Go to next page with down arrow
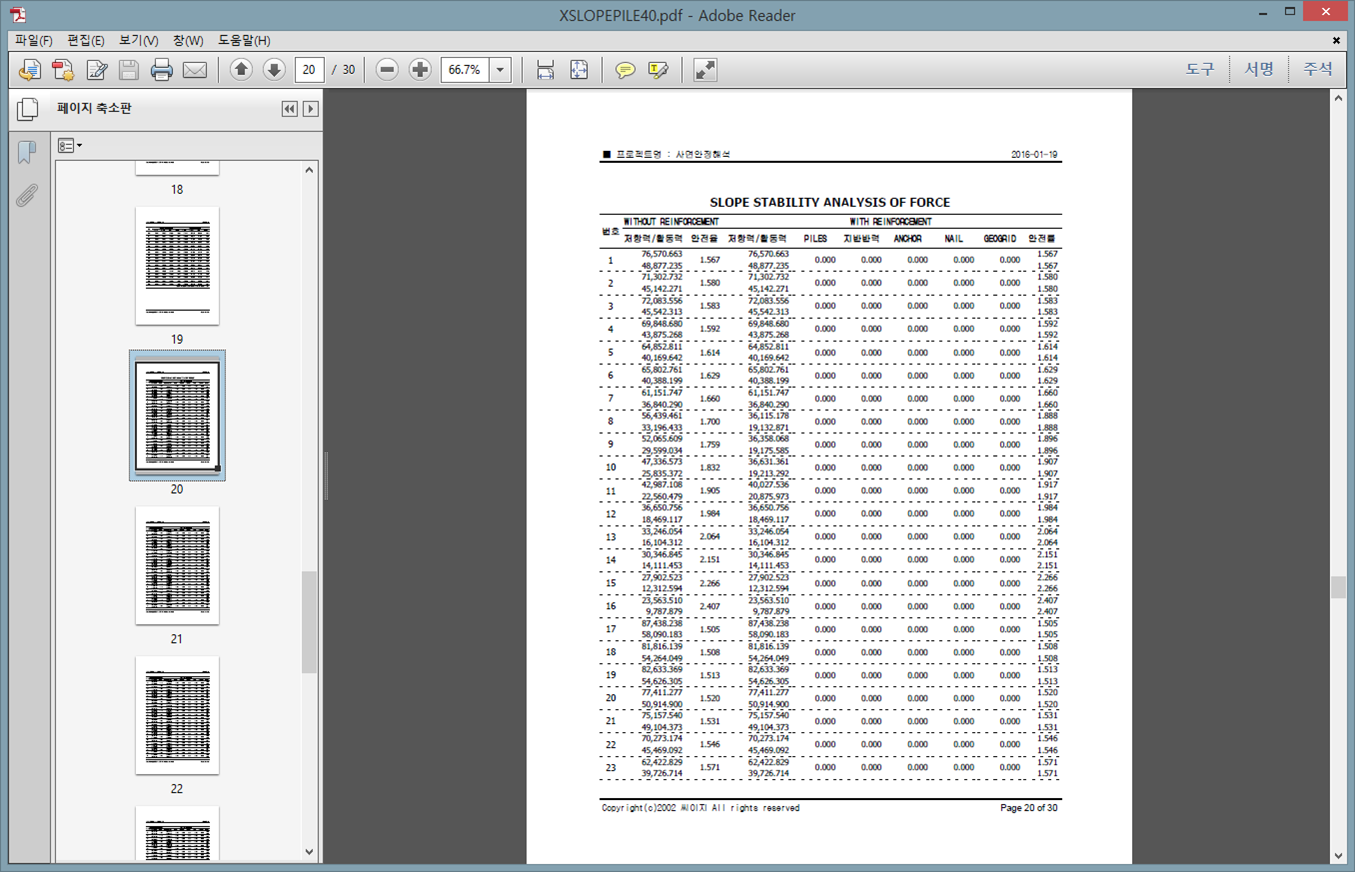Viewport: 1355px width, 872px height. tap(274, 70)
